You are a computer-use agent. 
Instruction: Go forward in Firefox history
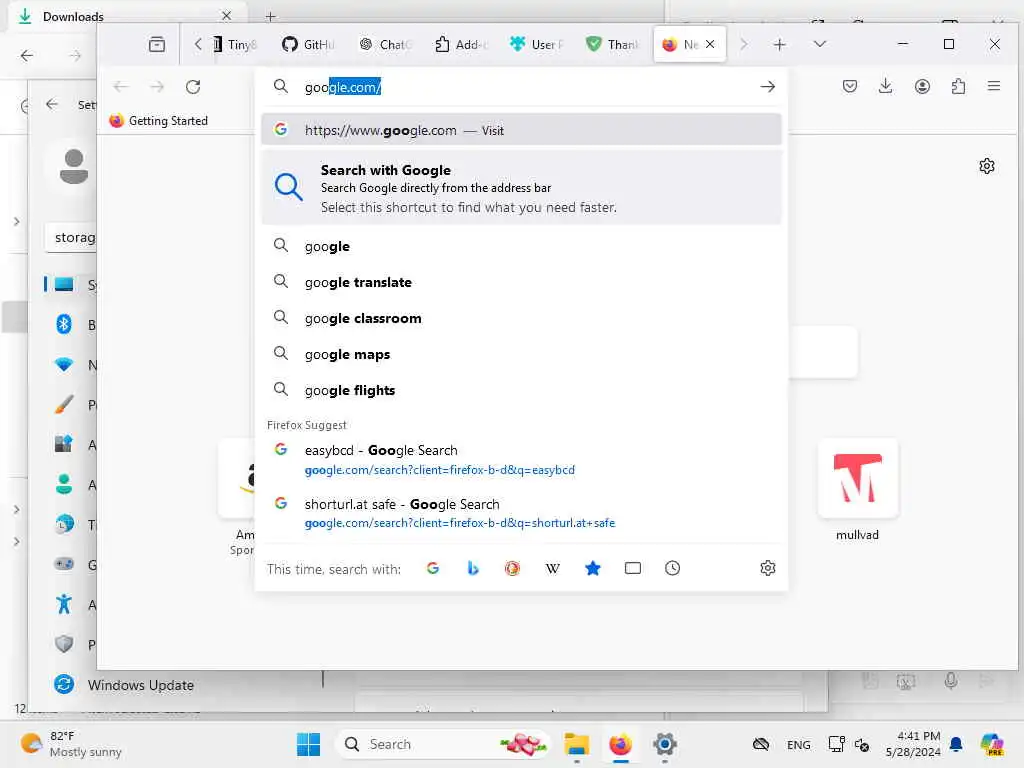157,87
